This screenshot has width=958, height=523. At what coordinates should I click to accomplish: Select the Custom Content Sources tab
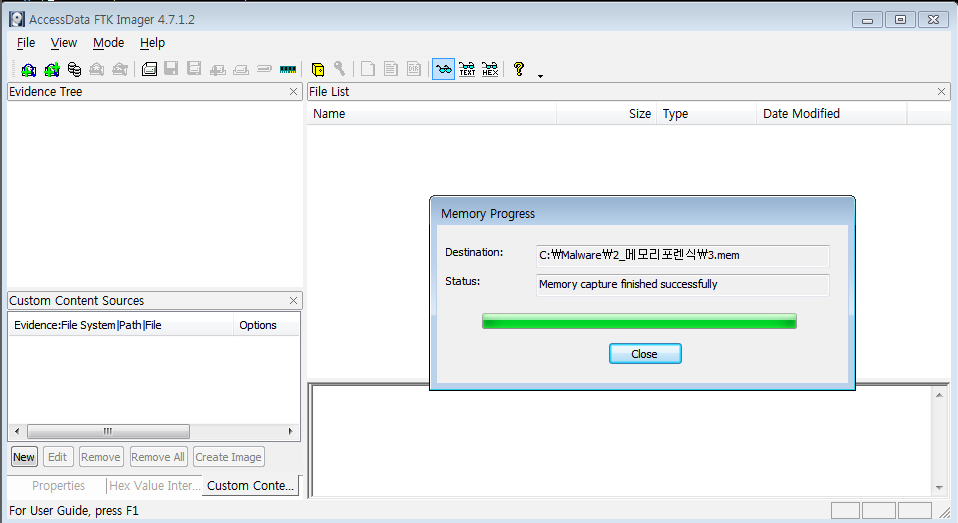click(x=250, y=486)
